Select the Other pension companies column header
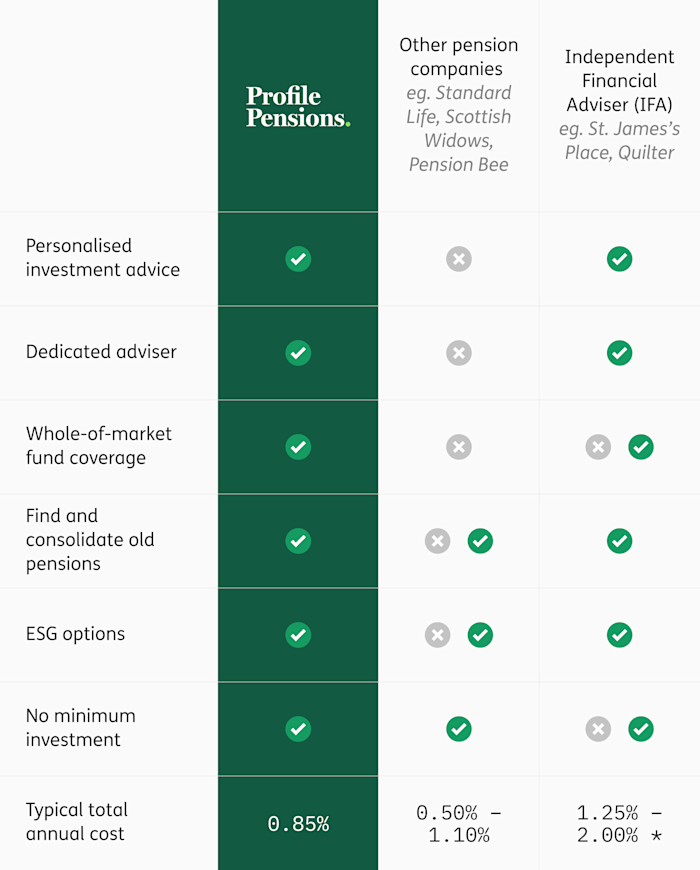The width and height of the screenshot is (700, 870). [459, 104]
